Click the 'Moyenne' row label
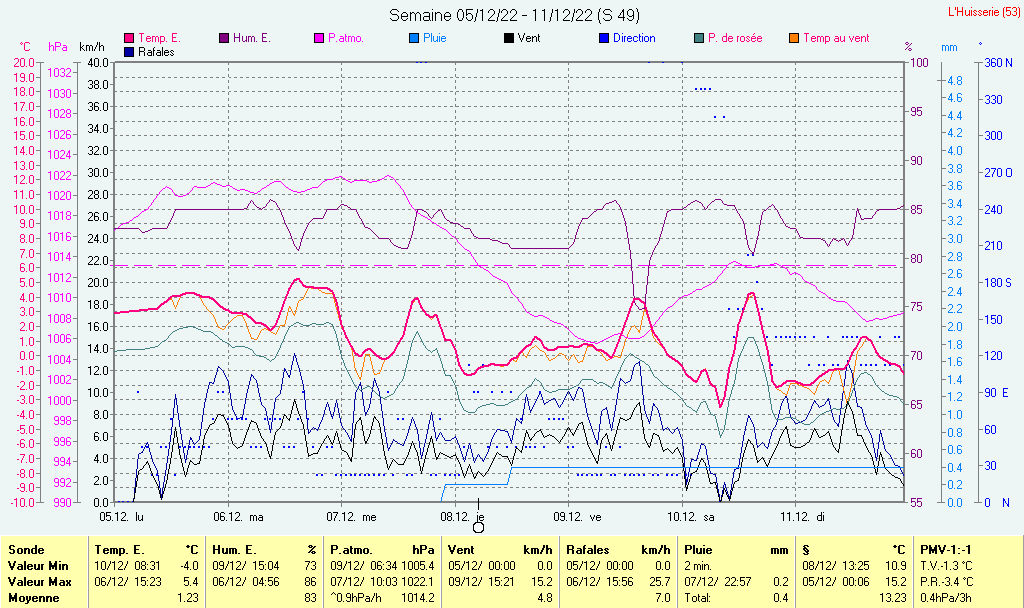This screenshot has width=1024, height=608. click(33, 598)
